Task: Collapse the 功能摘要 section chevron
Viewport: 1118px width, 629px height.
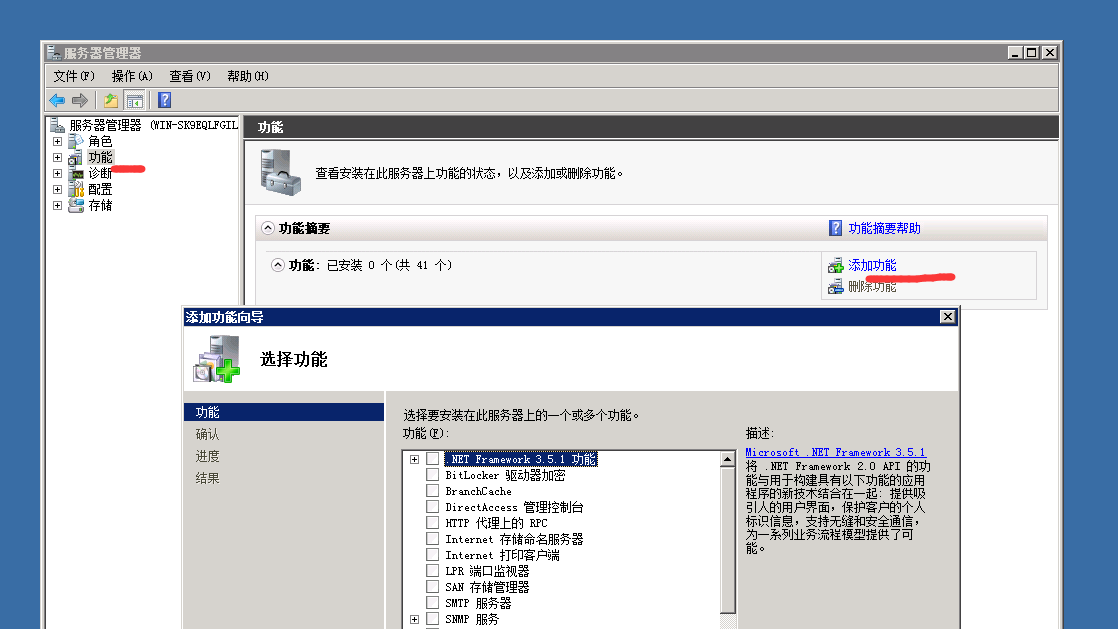Action: click(267, 228)
